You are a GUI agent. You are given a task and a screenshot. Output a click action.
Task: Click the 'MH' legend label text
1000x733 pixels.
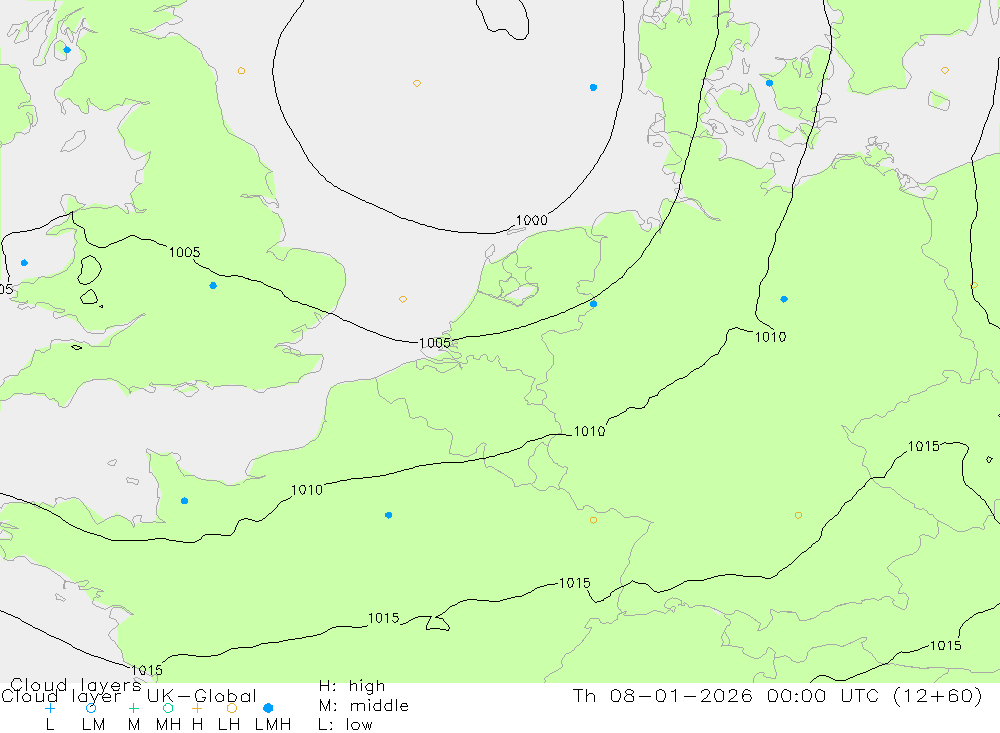168,725
